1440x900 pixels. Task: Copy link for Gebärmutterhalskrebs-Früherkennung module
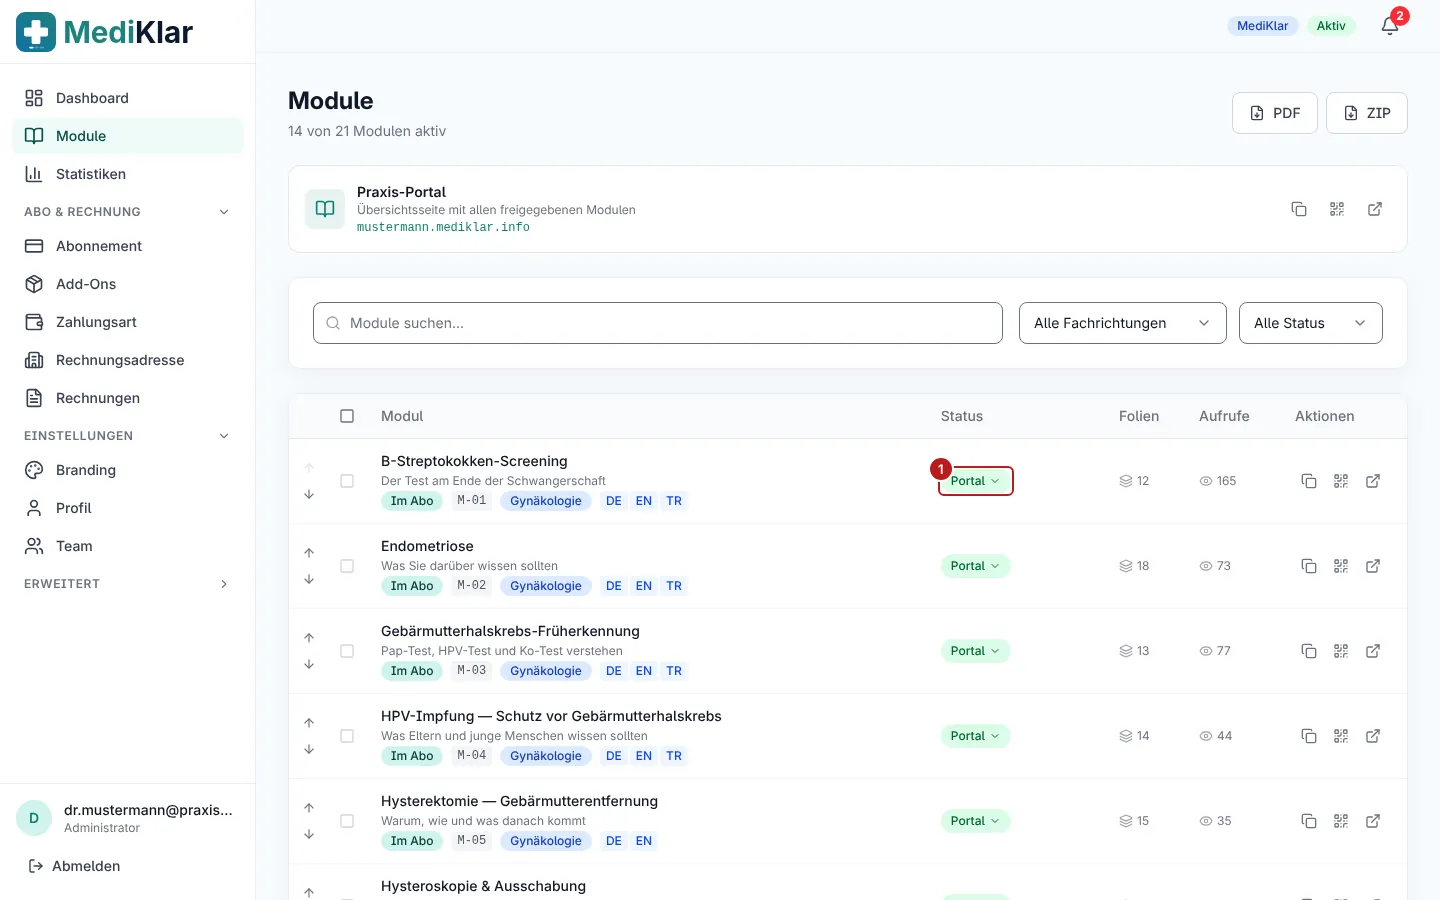[1309, 651]
